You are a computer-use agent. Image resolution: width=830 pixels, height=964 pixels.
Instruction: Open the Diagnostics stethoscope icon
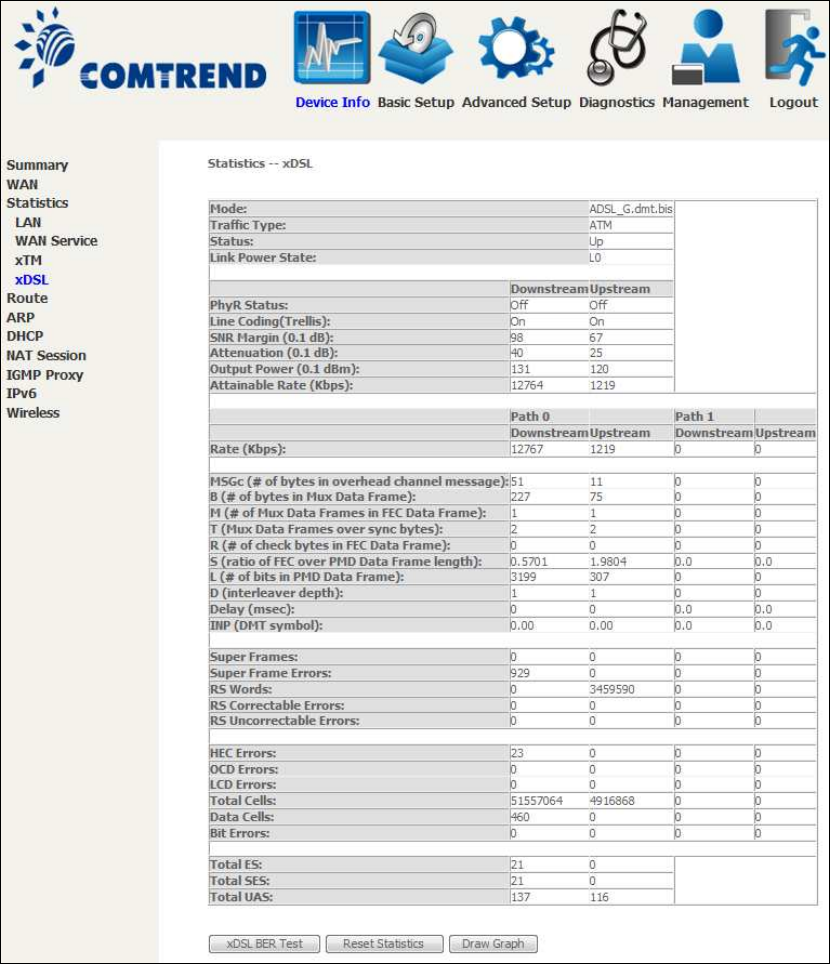point(617,48)
